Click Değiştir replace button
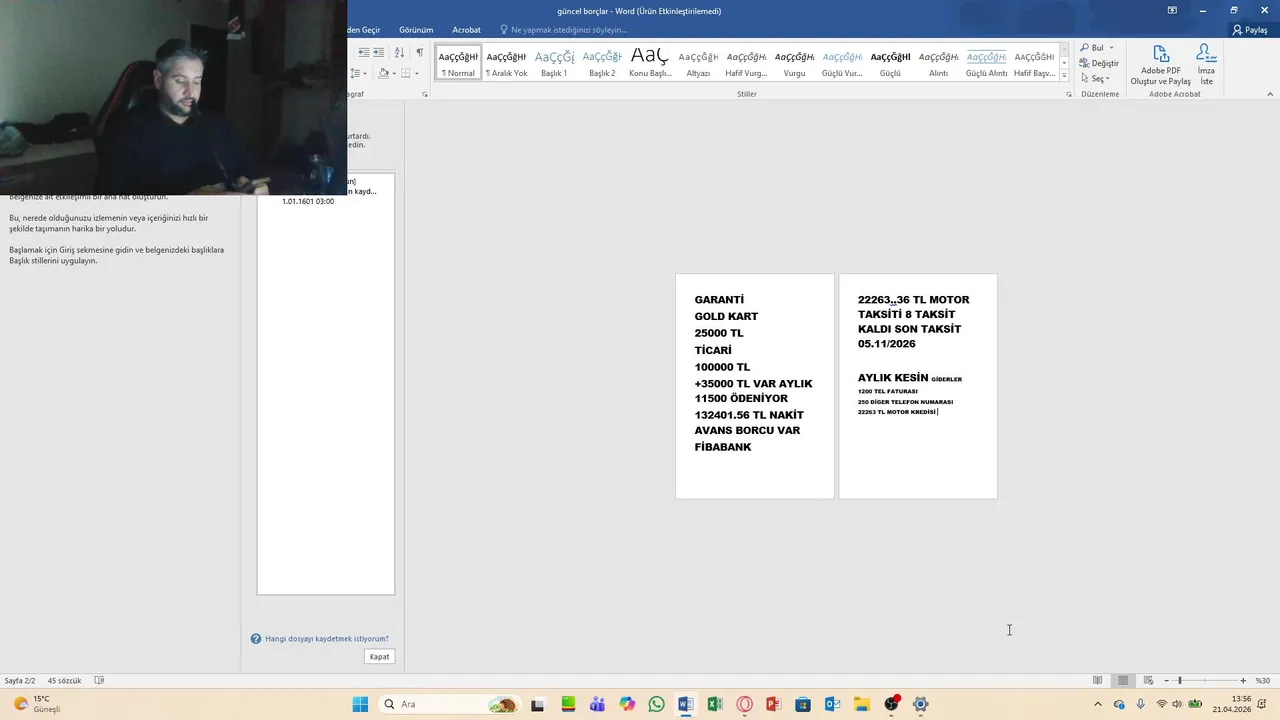Viewport: 1280px width, 720px height. (1099, 63)
